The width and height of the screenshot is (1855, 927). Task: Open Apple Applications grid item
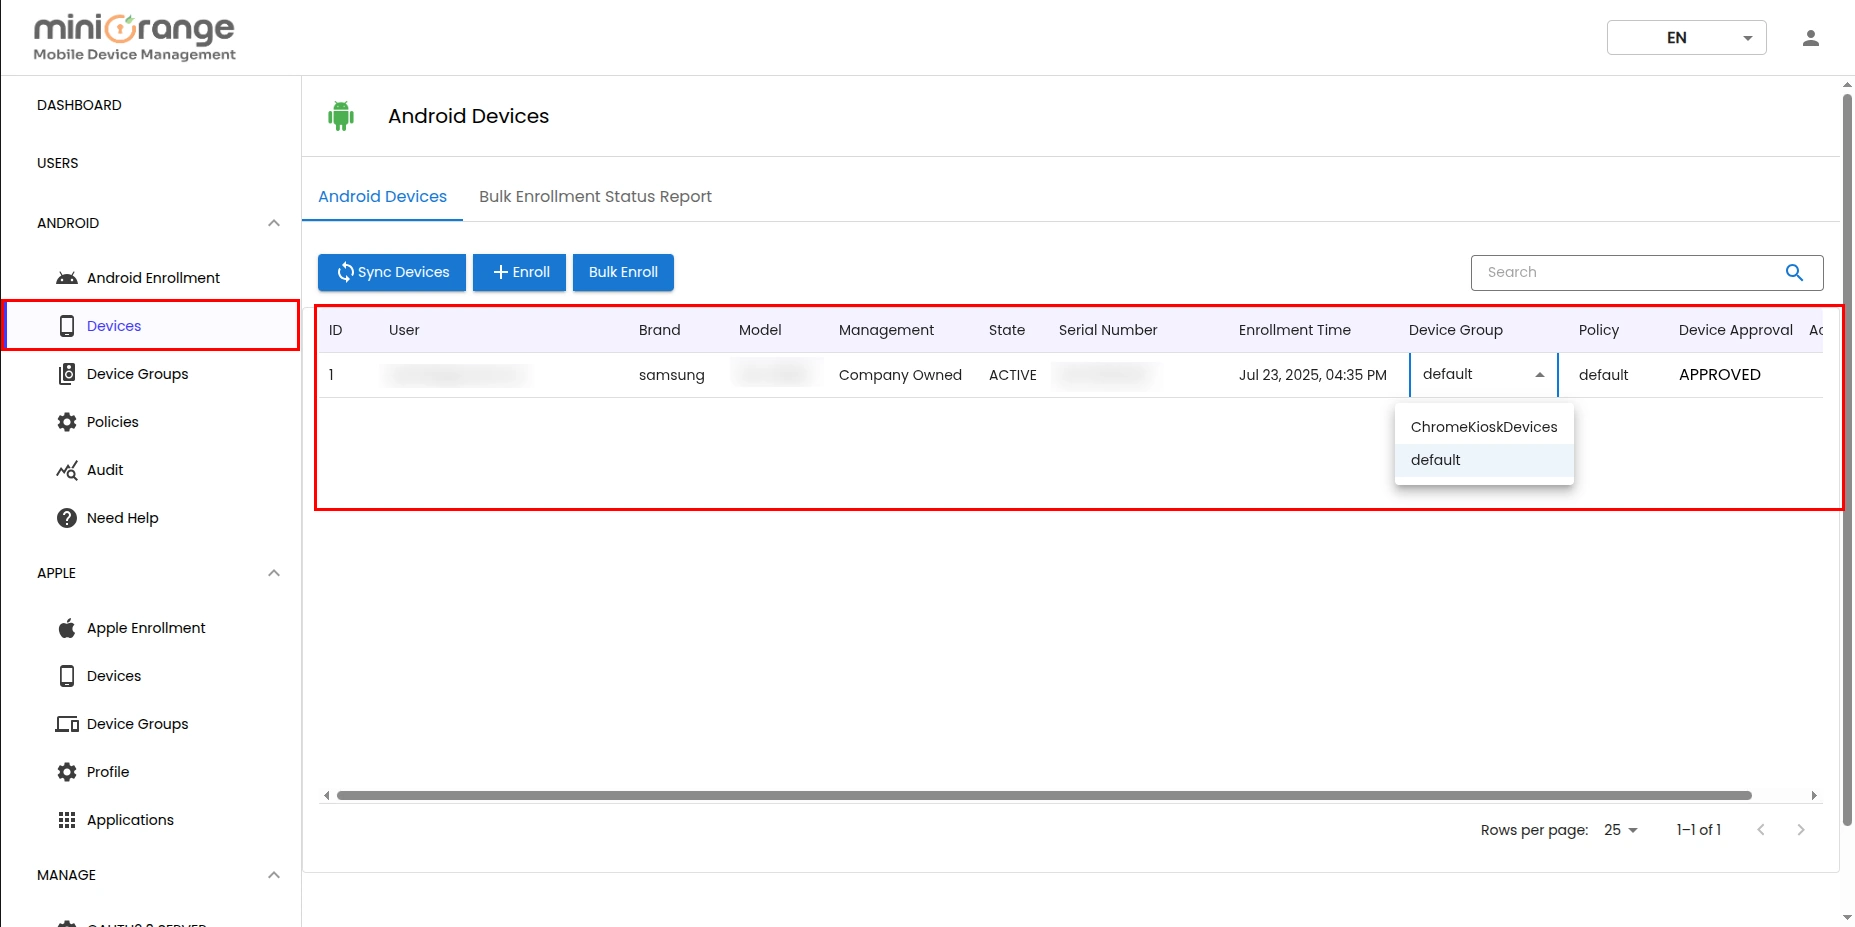pos(130,820)
